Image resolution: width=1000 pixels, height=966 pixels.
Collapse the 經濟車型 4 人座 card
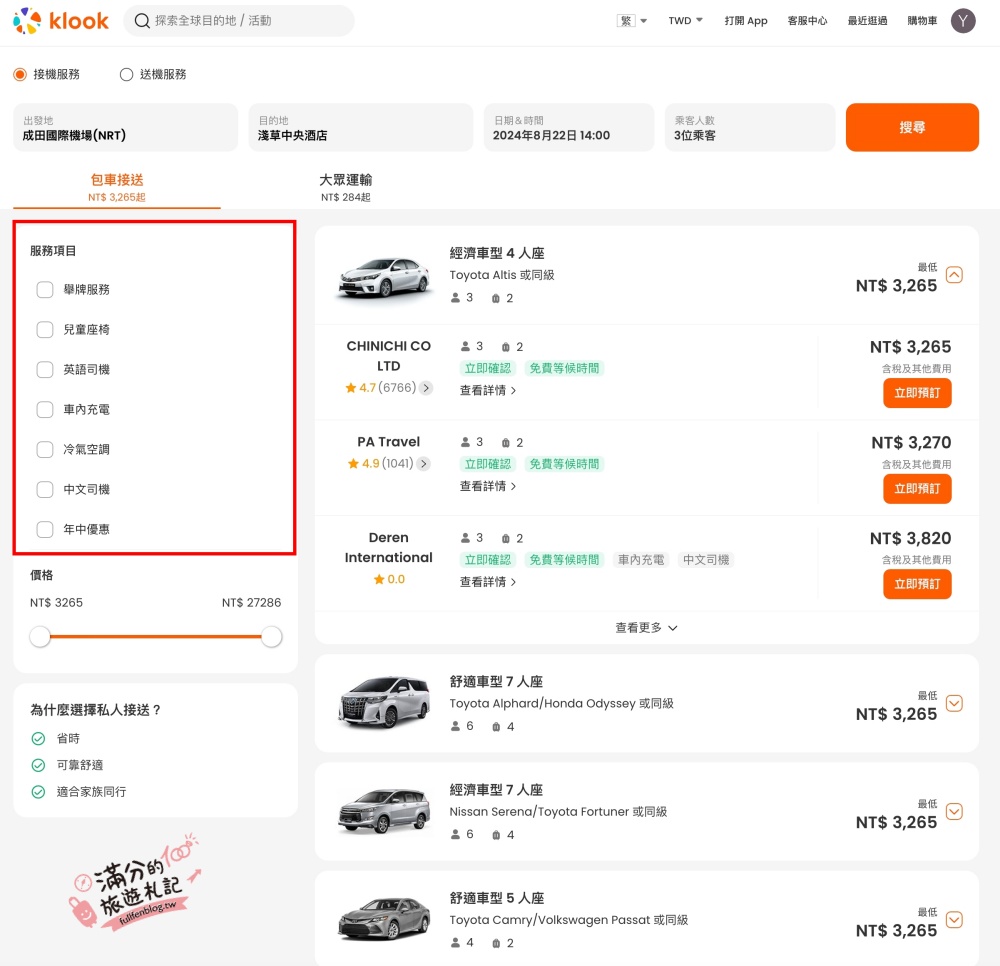954,275
